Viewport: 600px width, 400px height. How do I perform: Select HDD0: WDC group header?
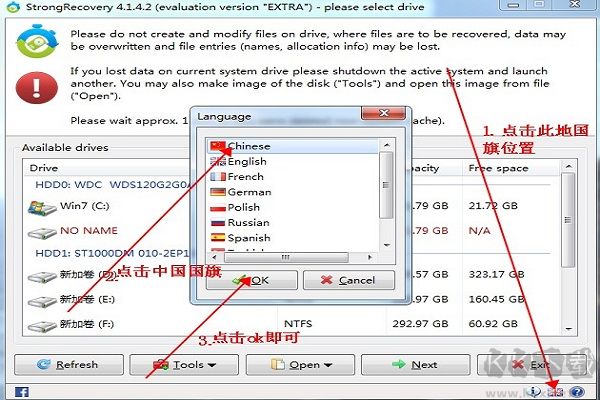(113, 184)
